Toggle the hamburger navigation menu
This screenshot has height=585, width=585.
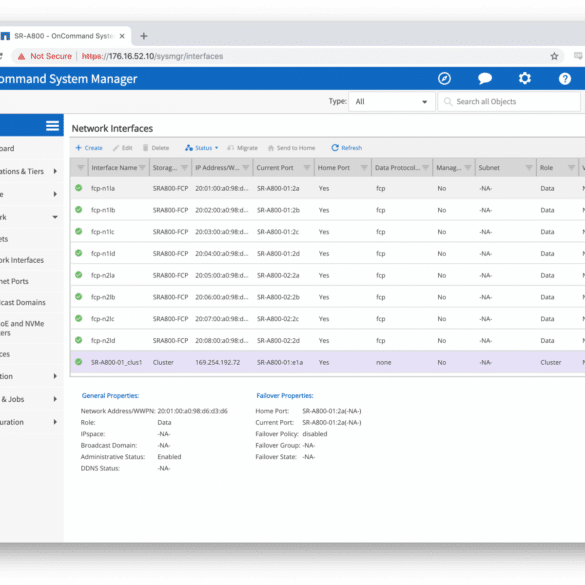pos(52,126)
